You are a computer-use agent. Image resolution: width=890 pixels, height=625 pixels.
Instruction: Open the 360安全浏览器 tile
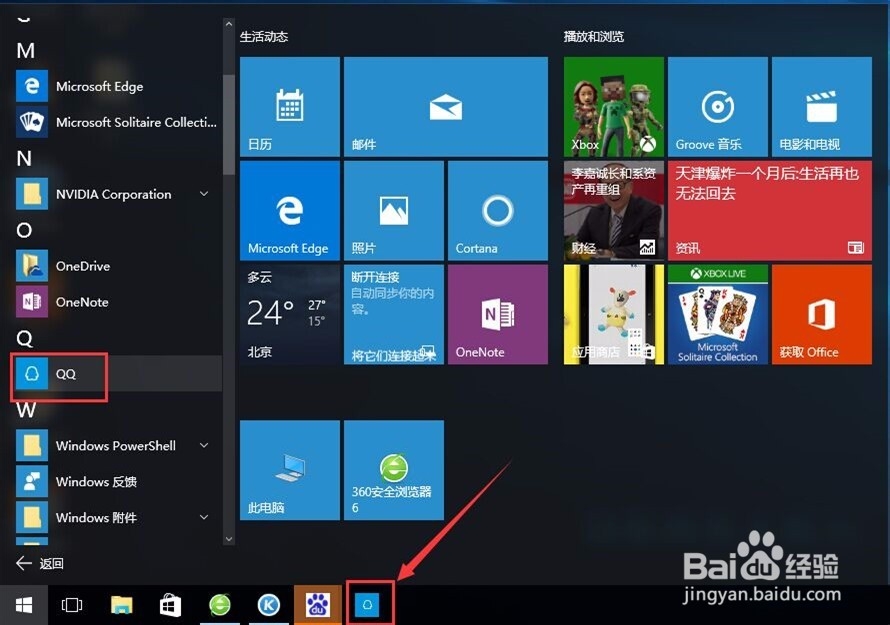(394, 470)
